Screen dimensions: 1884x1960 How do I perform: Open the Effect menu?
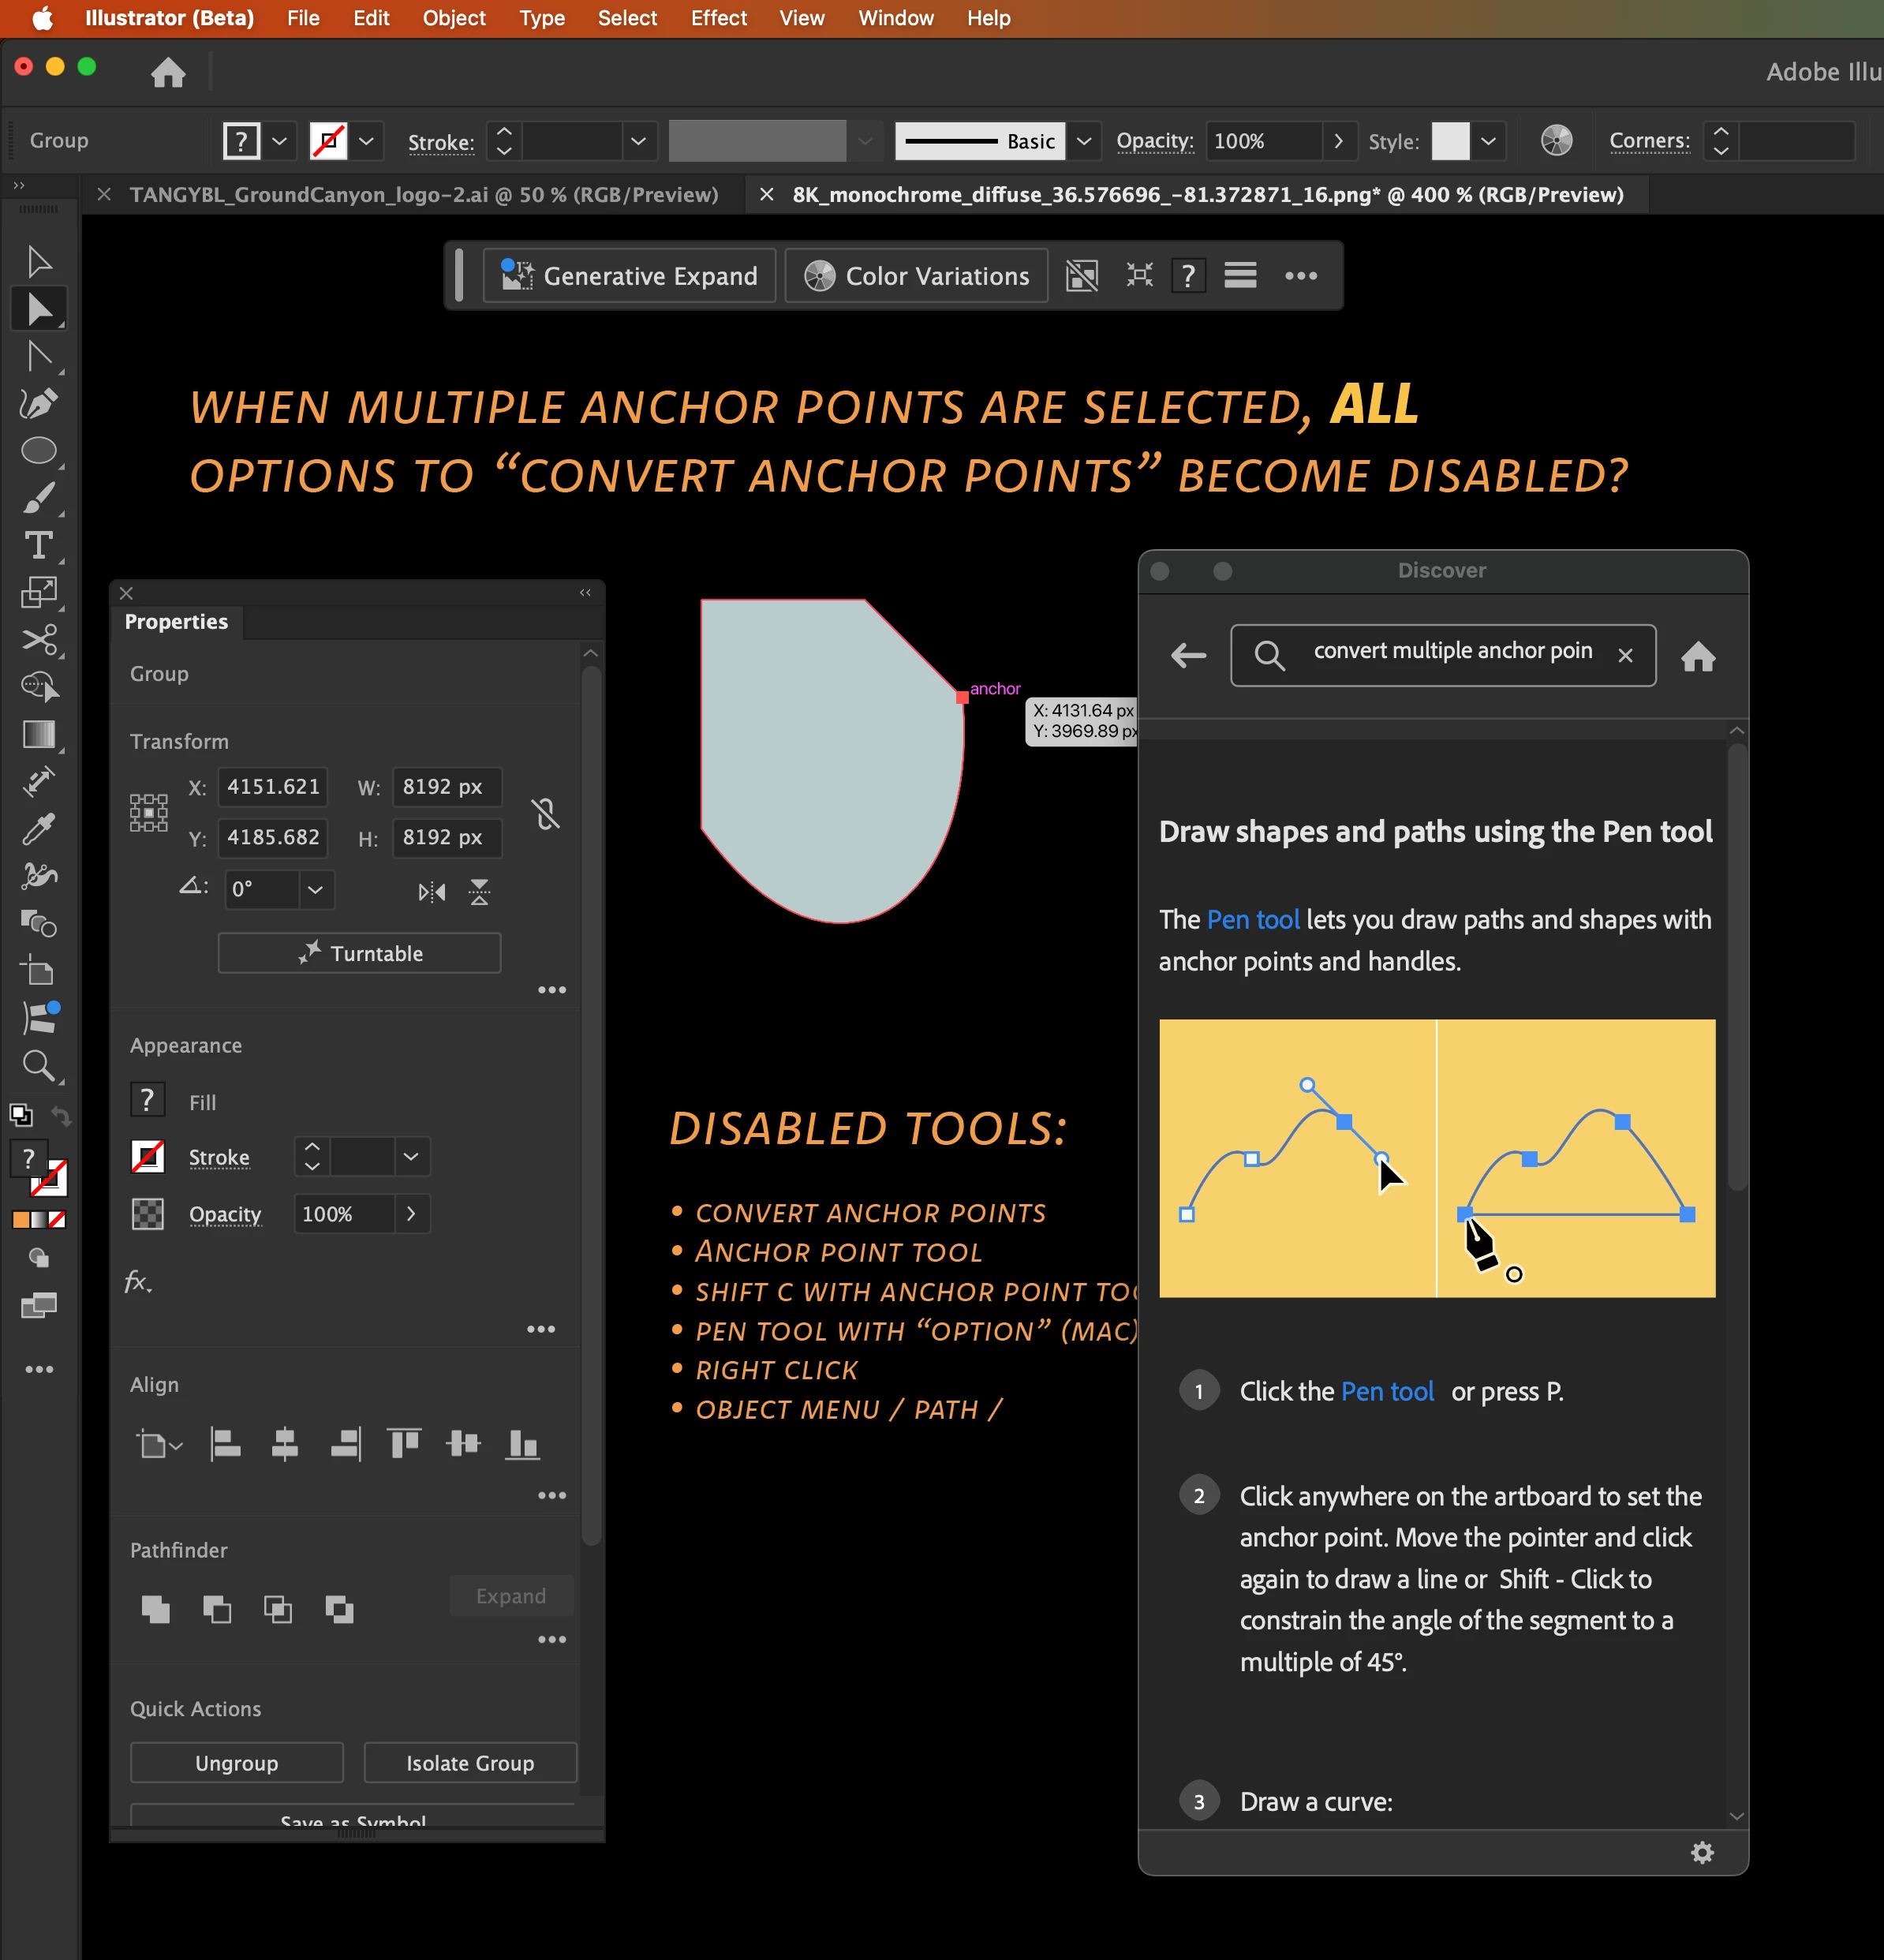click(718, 18)
